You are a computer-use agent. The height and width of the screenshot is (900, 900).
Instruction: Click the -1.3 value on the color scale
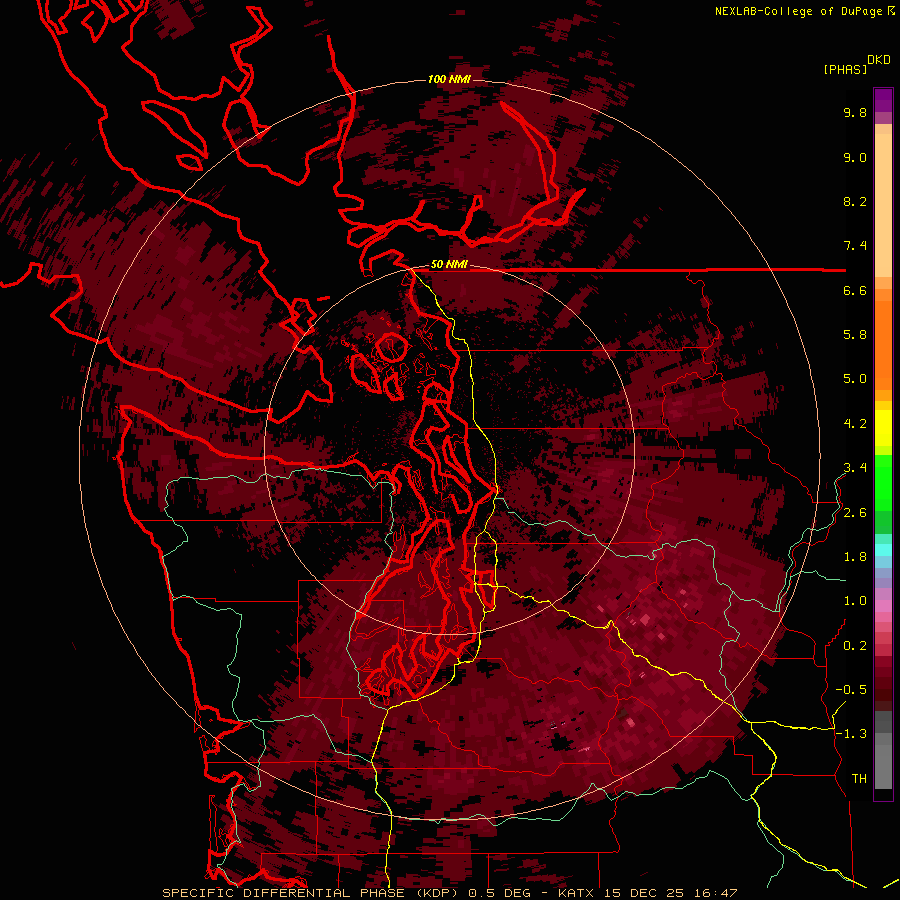pyautogui.click(x=851, y=734)
